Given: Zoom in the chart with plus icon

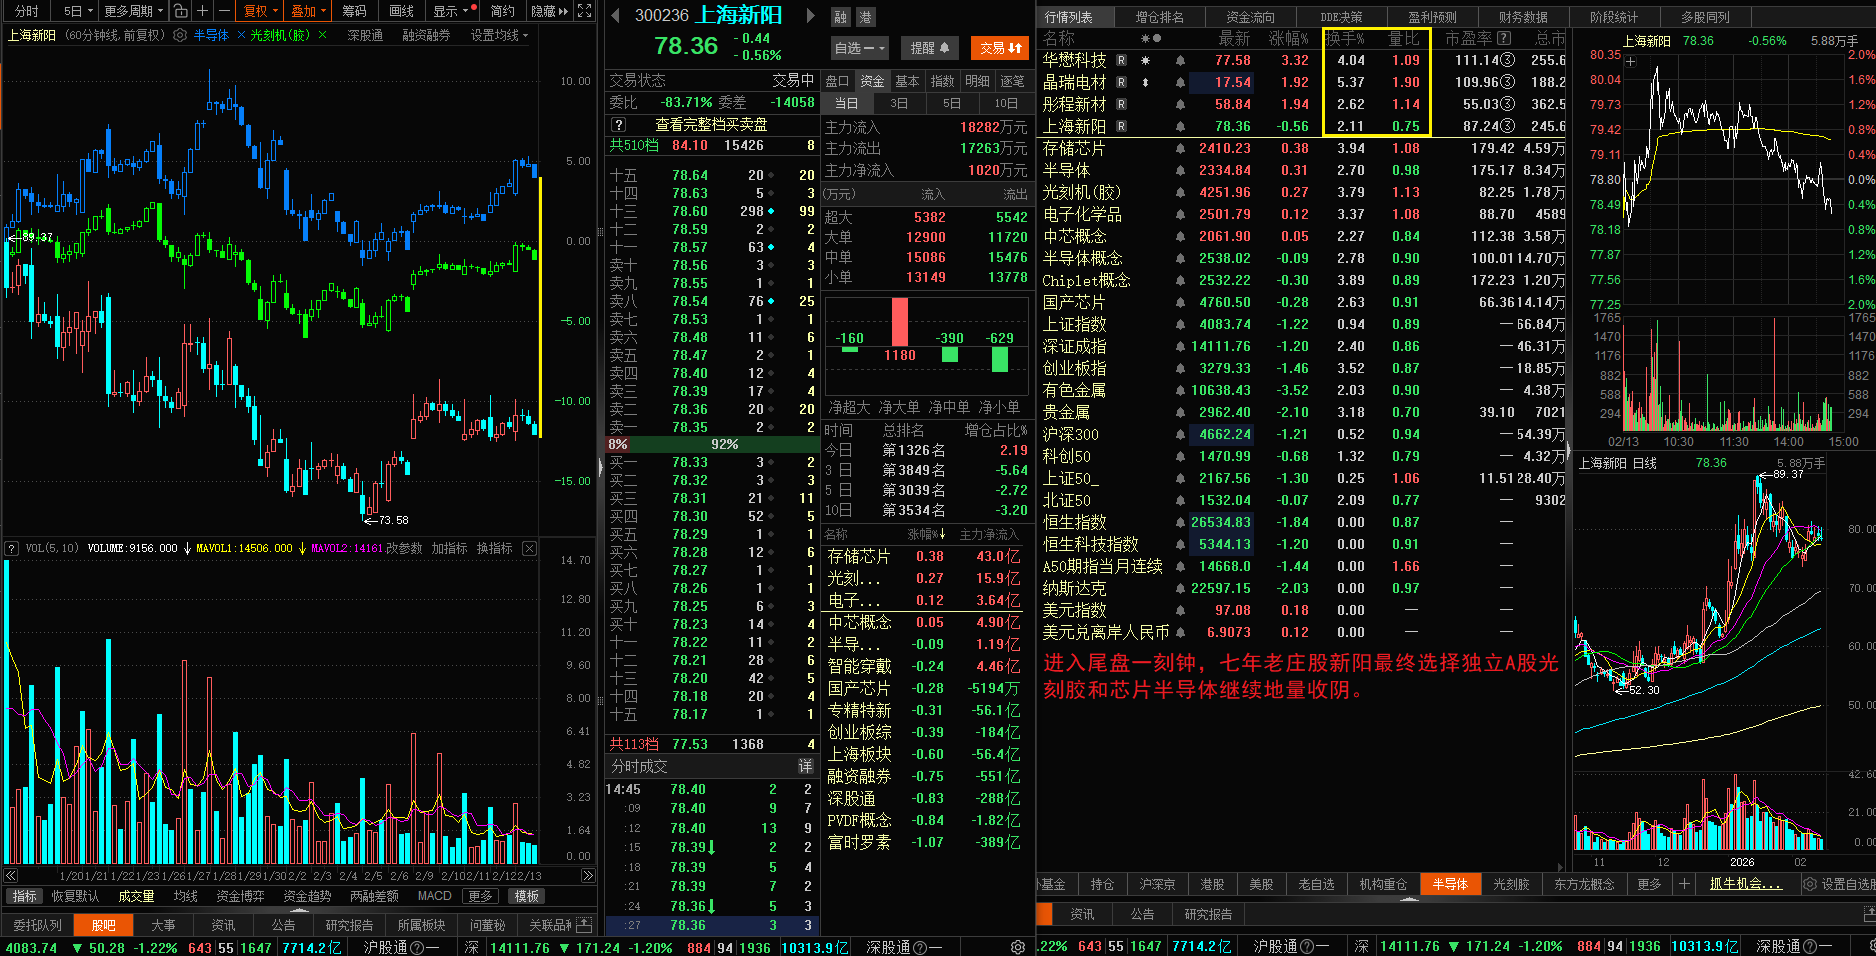Looking at the screenshot, I should 202,11.
